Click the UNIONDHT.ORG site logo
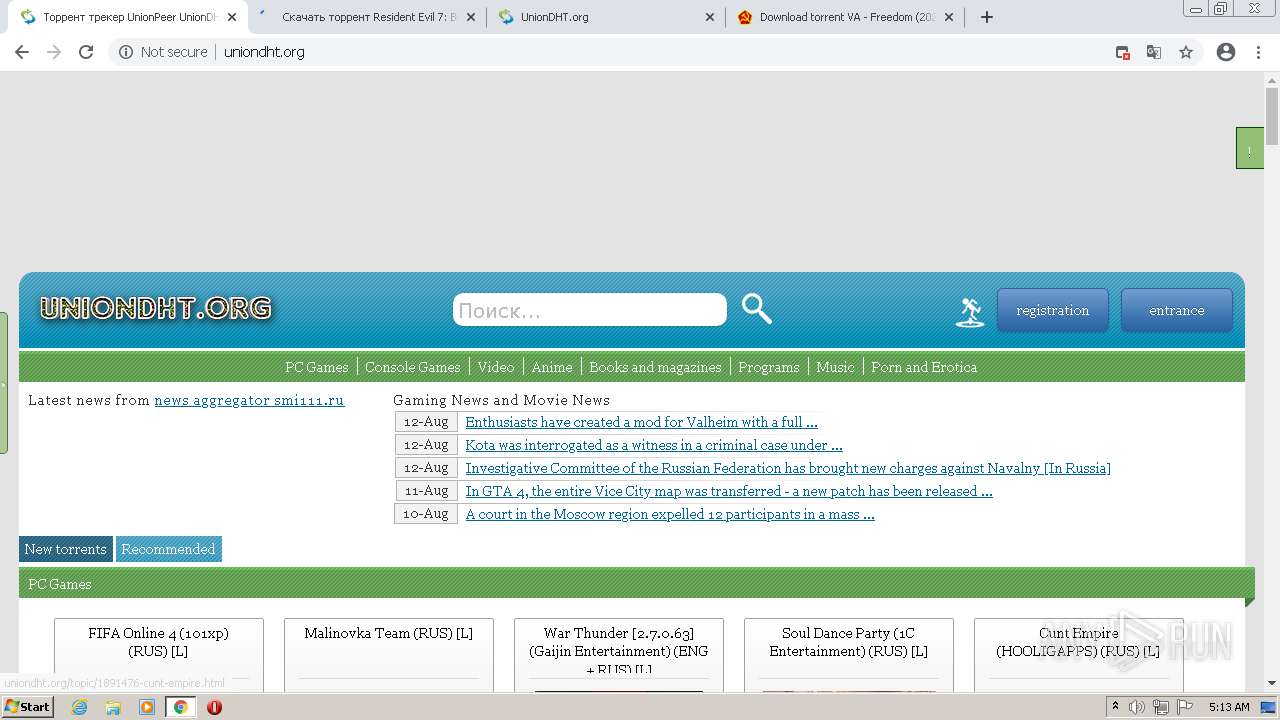Screen dimensions: 1280x720 [156, 308]
